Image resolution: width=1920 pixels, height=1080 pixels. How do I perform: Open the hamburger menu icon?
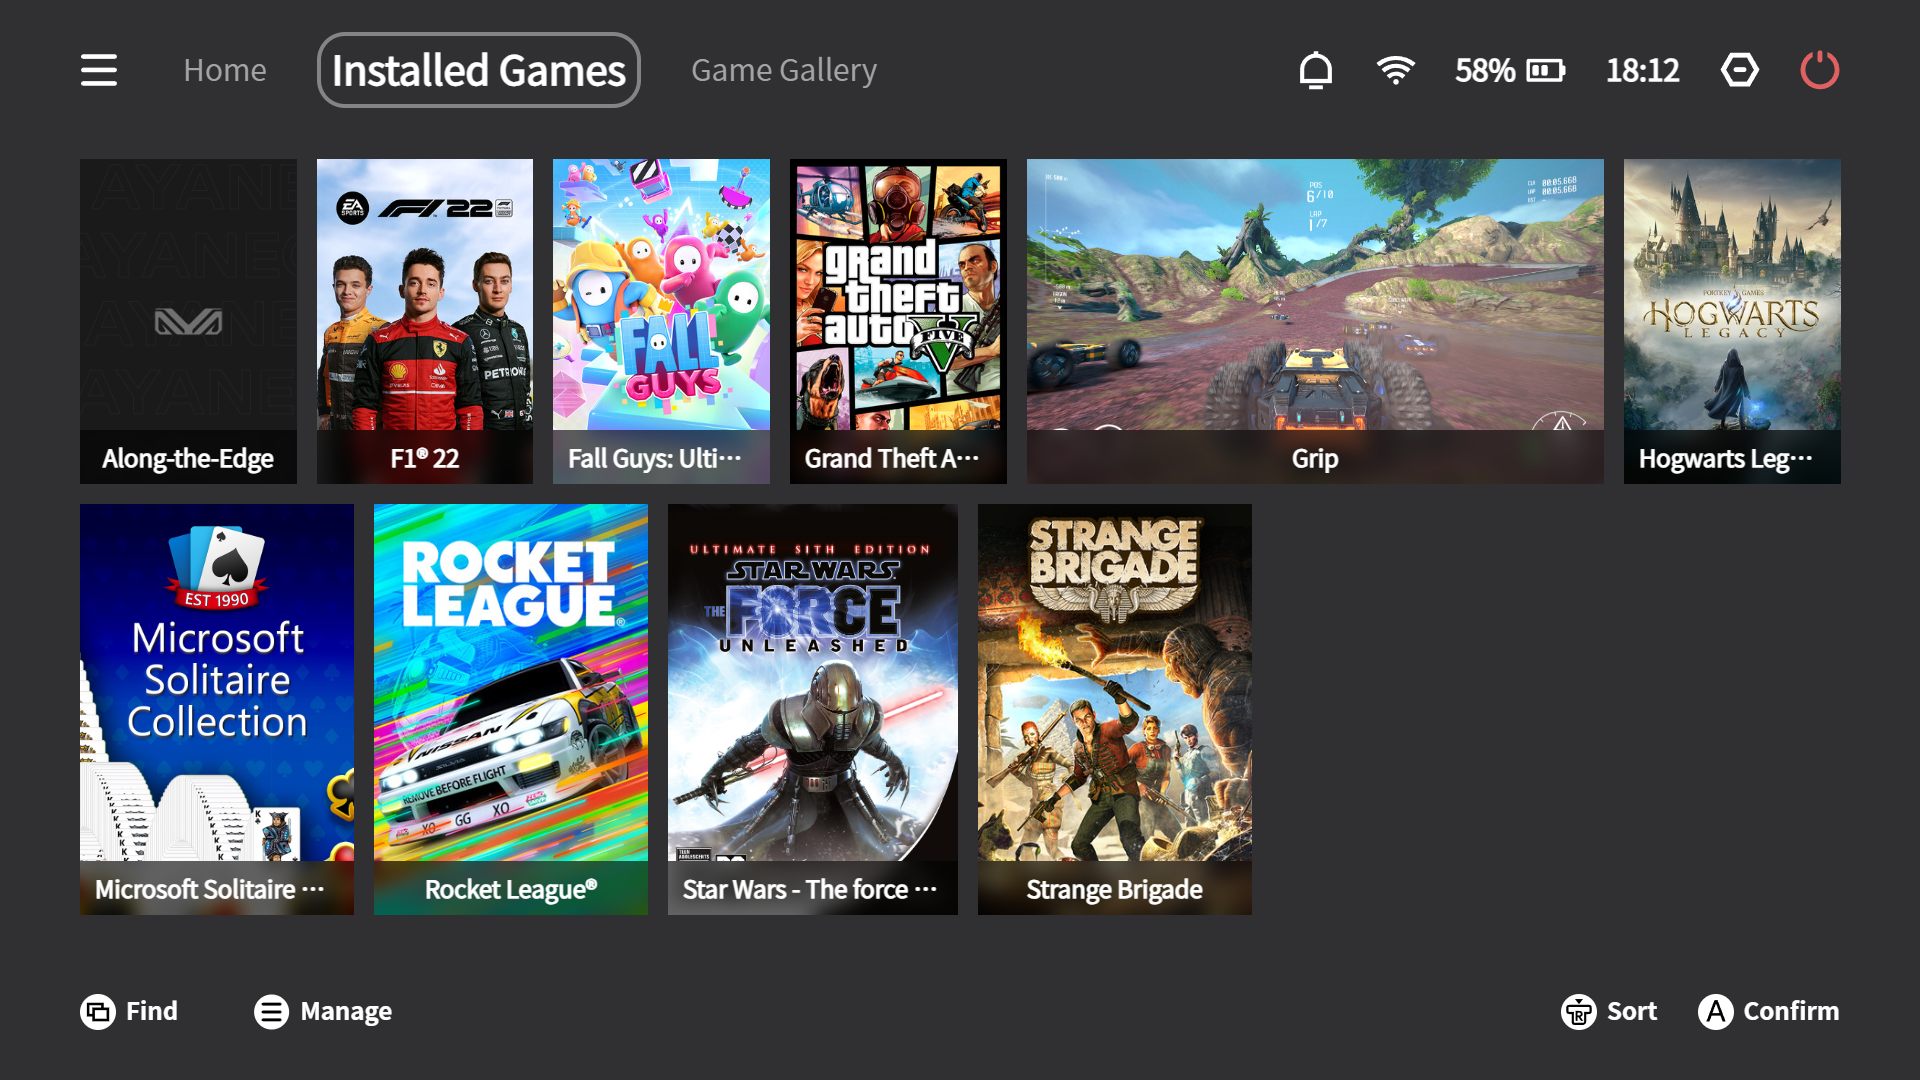[x=99, y=70]
